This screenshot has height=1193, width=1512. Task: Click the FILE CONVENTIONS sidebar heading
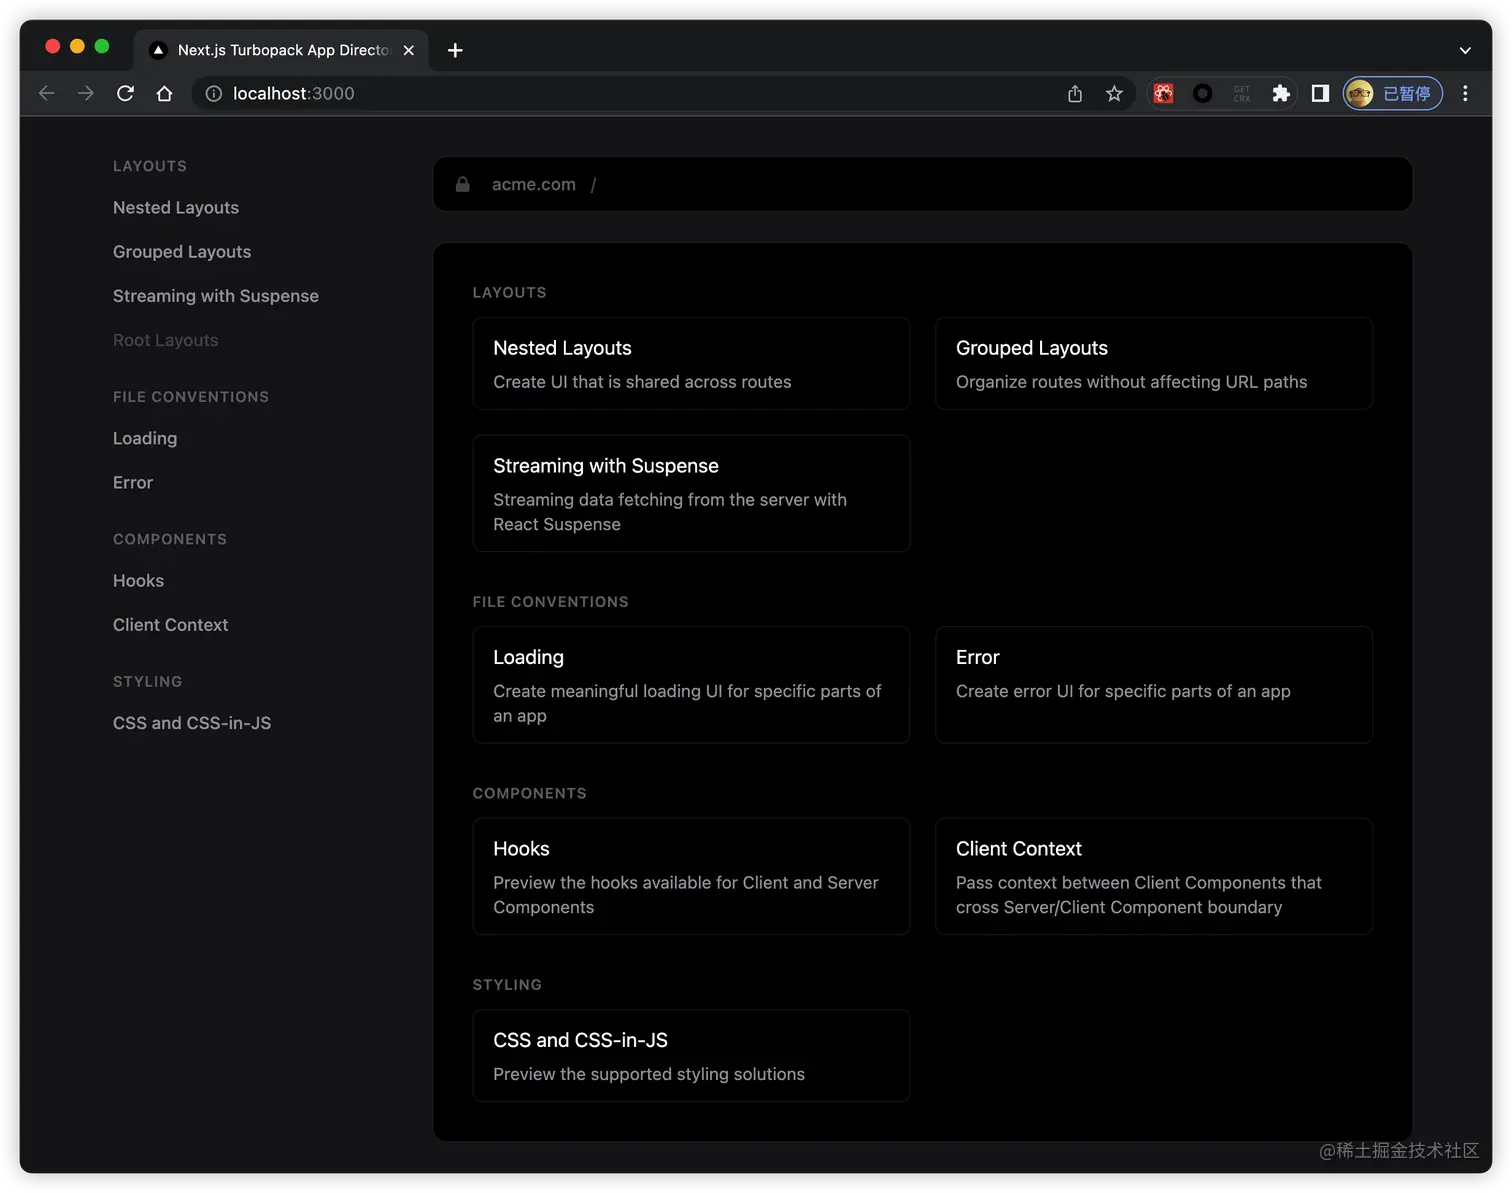pyautogui.click(x=191, y=397)
